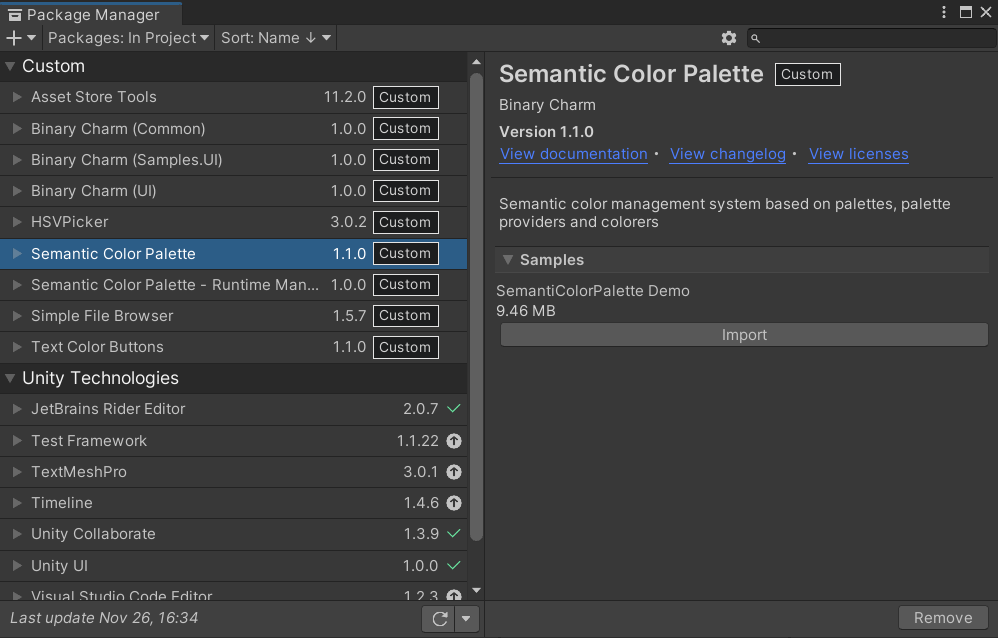This screenshot has height=638, width=998.
Task: Click the search magnifier icon
Action: 756,39
